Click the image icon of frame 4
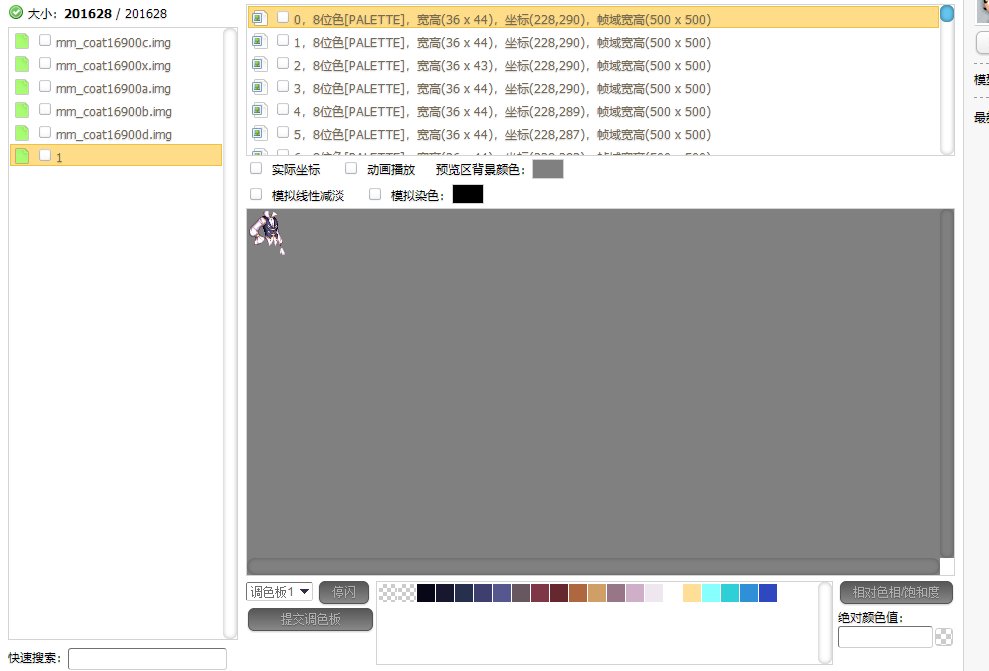989x671 pixels. pyautogui.click(x=259, y=110)
